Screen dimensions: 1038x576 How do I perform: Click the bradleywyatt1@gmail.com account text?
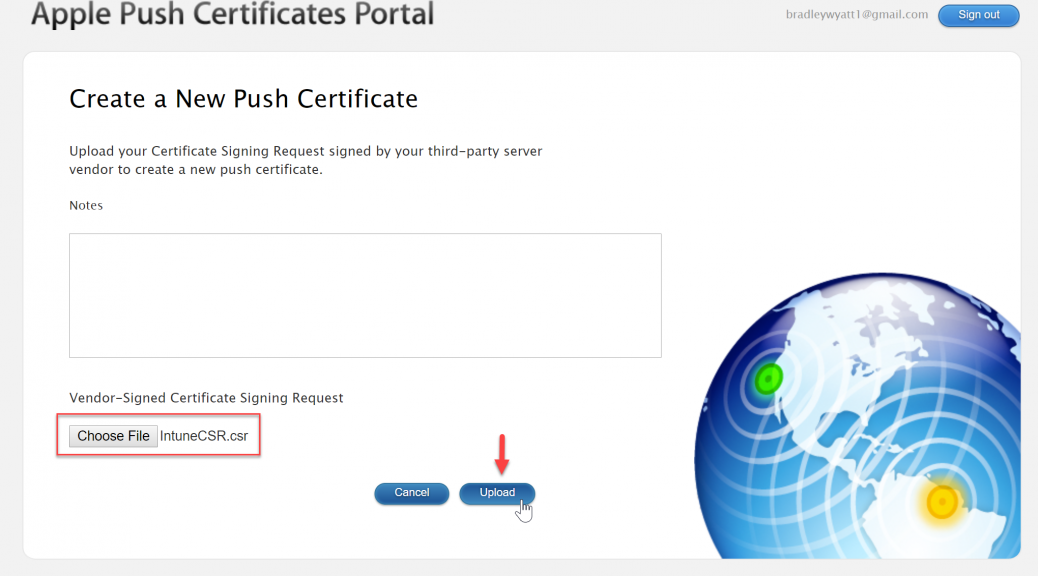[857, 15]
